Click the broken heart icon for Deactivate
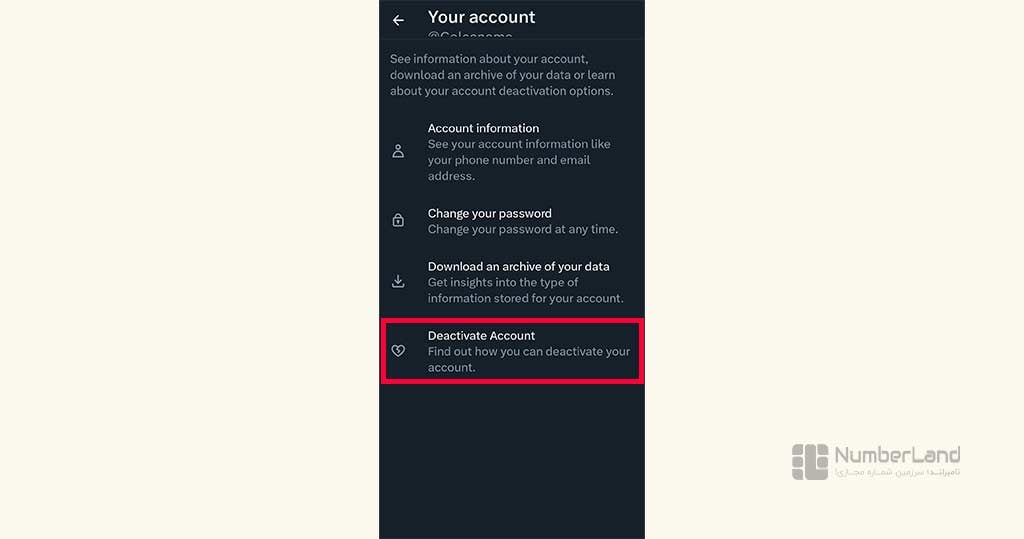 [398, 351]
